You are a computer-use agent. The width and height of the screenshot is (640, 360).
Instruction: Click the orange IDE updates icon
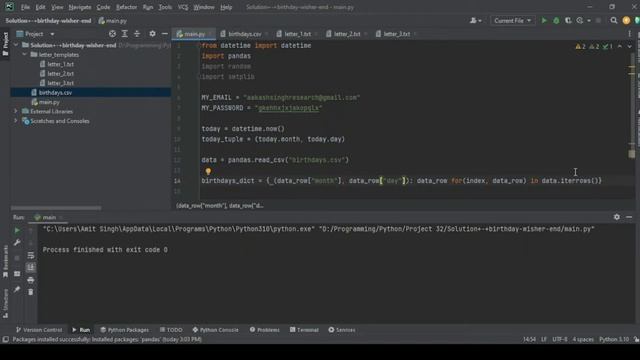pos(626,20)
